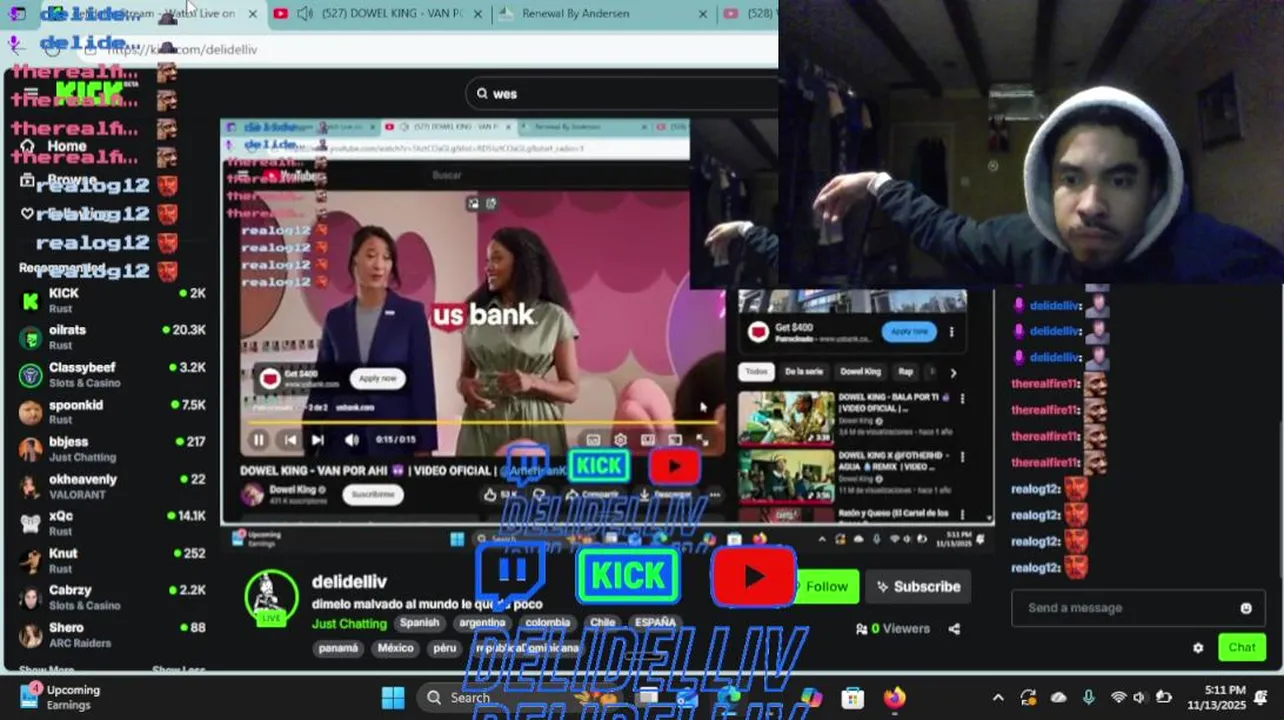The width and height of the screenshot is (1284, 720).
Task: Open Shero ARC Raiders stream
Action: click(x=112, y=635)
